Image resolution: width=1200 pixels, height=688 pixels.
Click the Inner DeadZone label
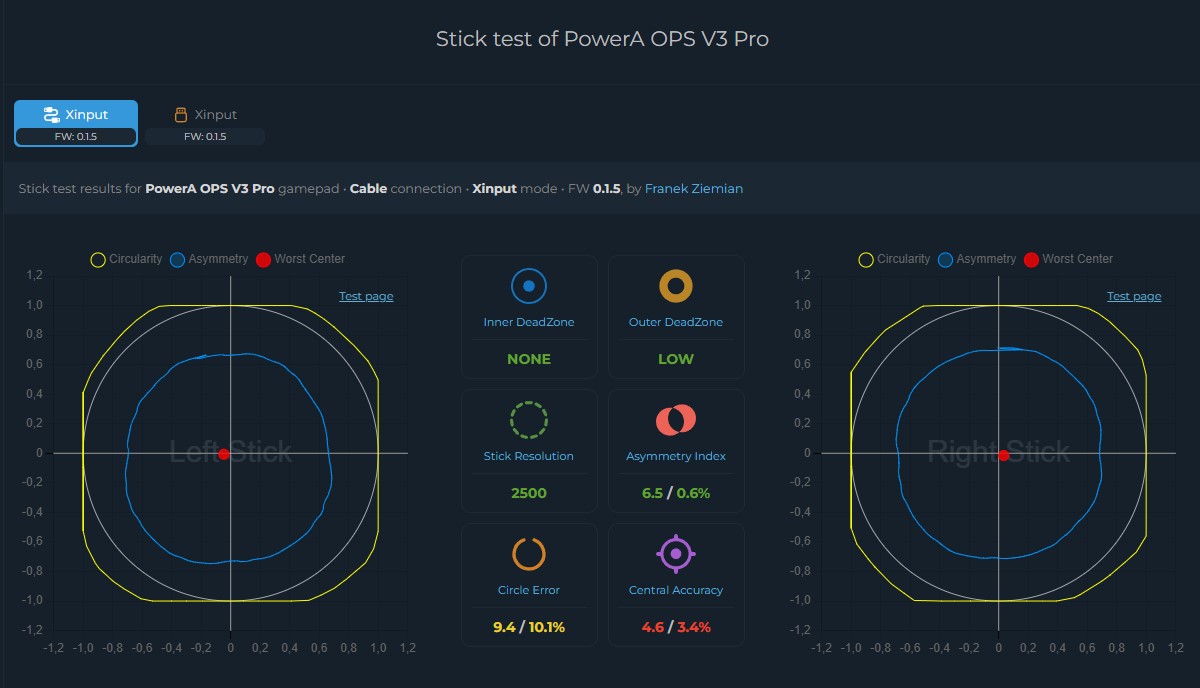[x=529, y=322]
